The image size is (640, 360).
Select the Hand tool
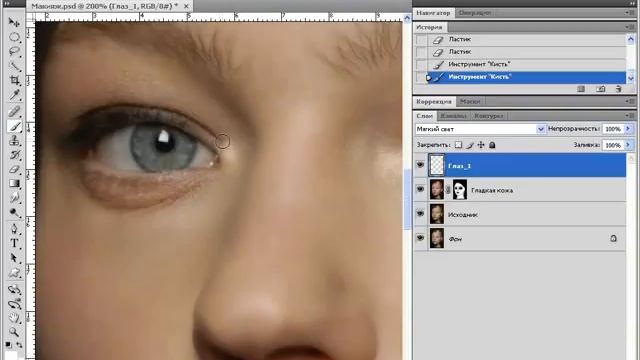14,318
